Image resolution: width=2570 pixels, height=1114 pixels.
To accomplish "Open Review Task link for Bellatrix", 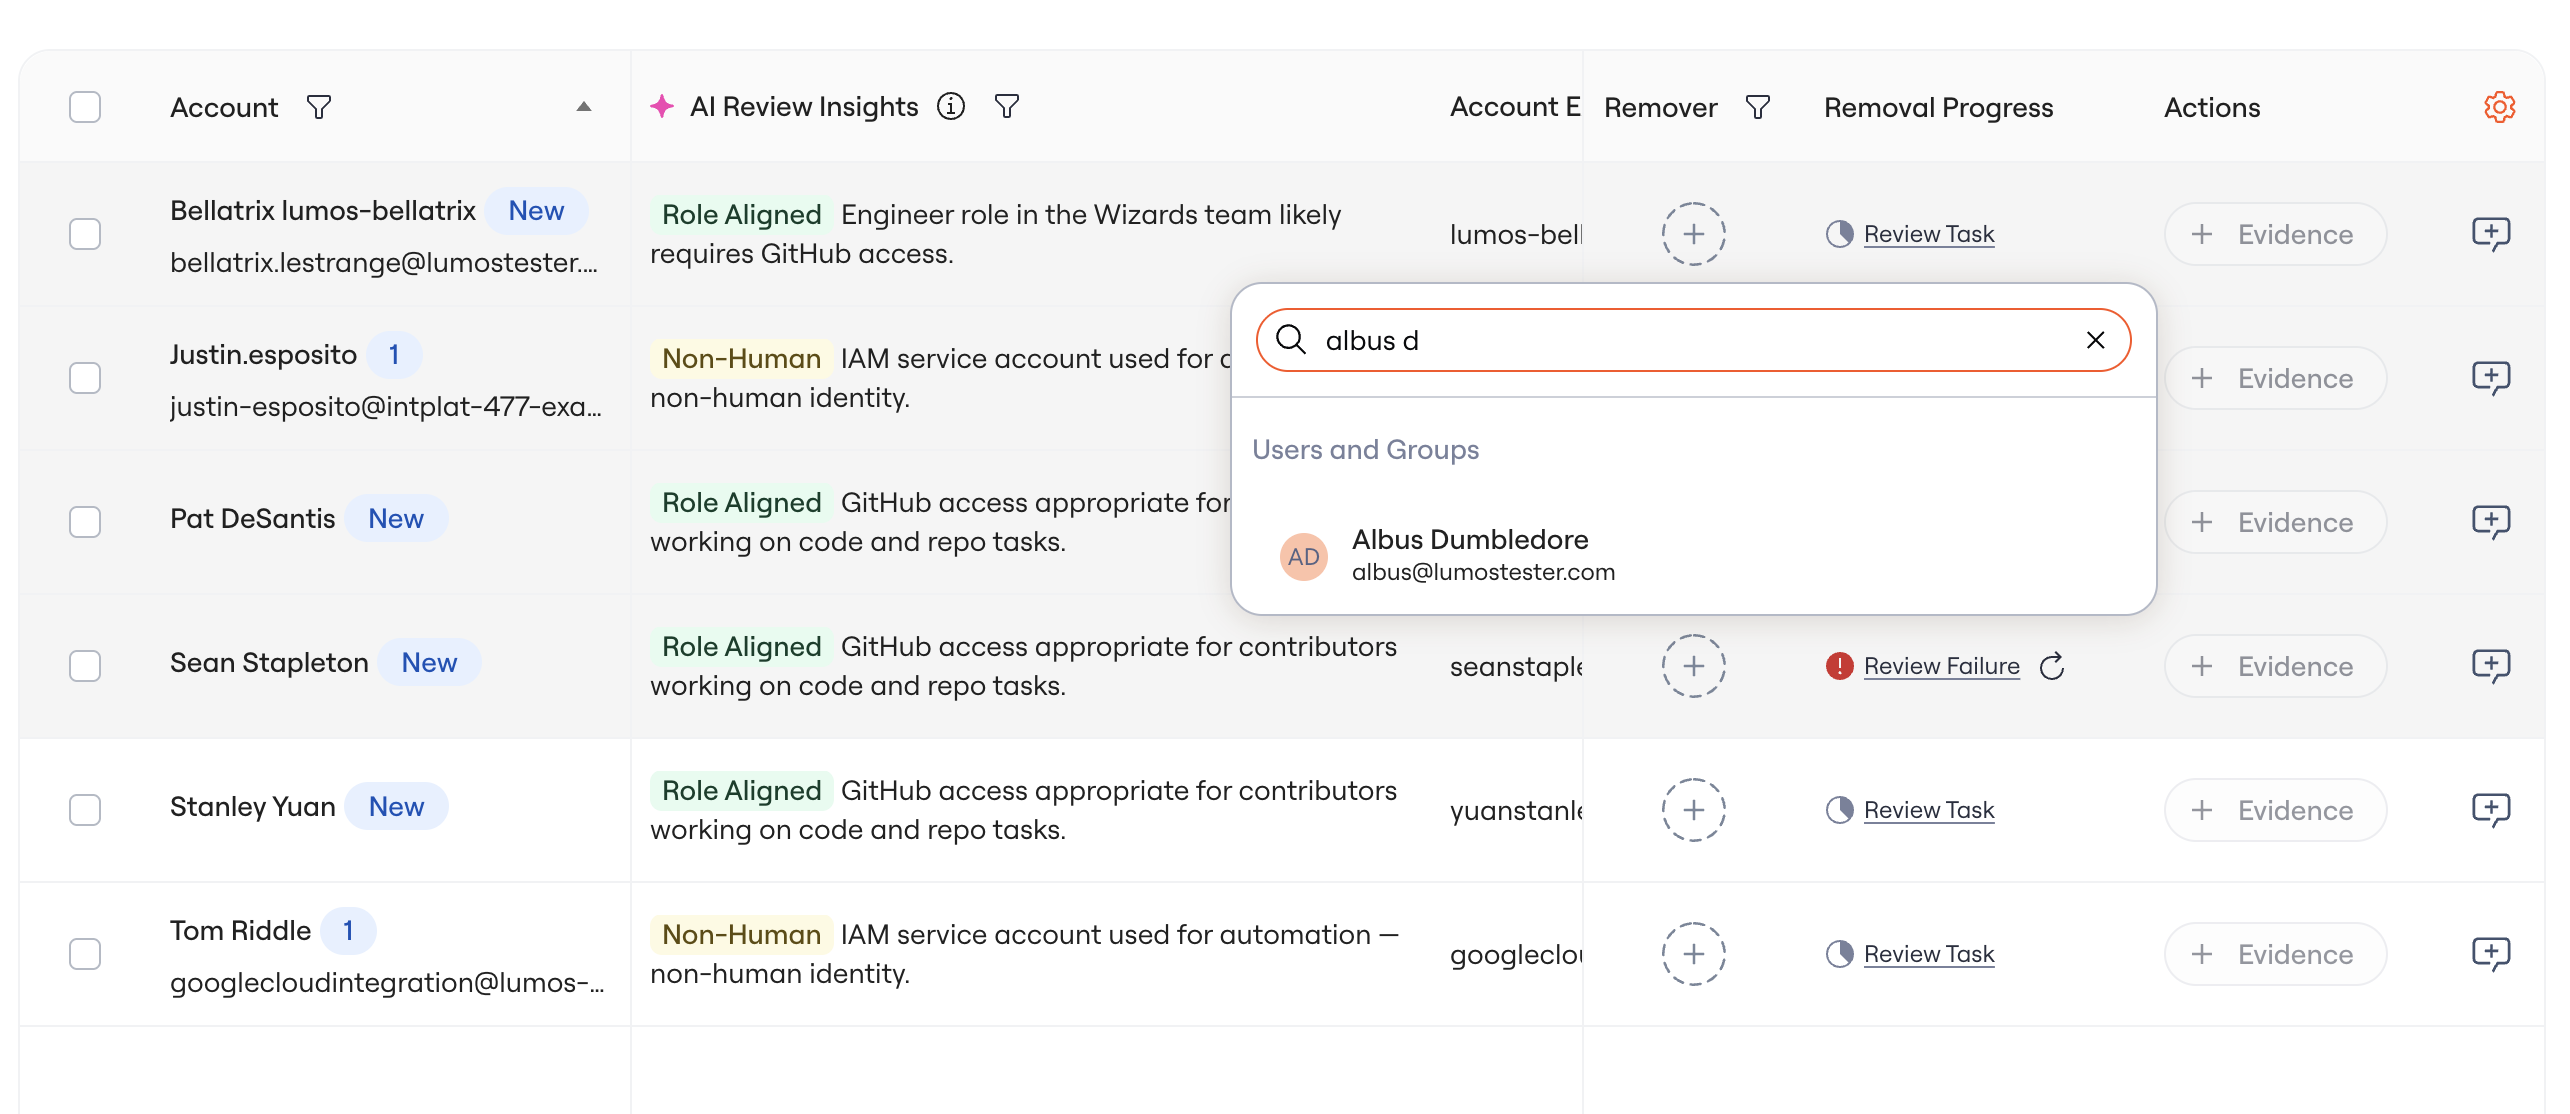I will 1928,234.
